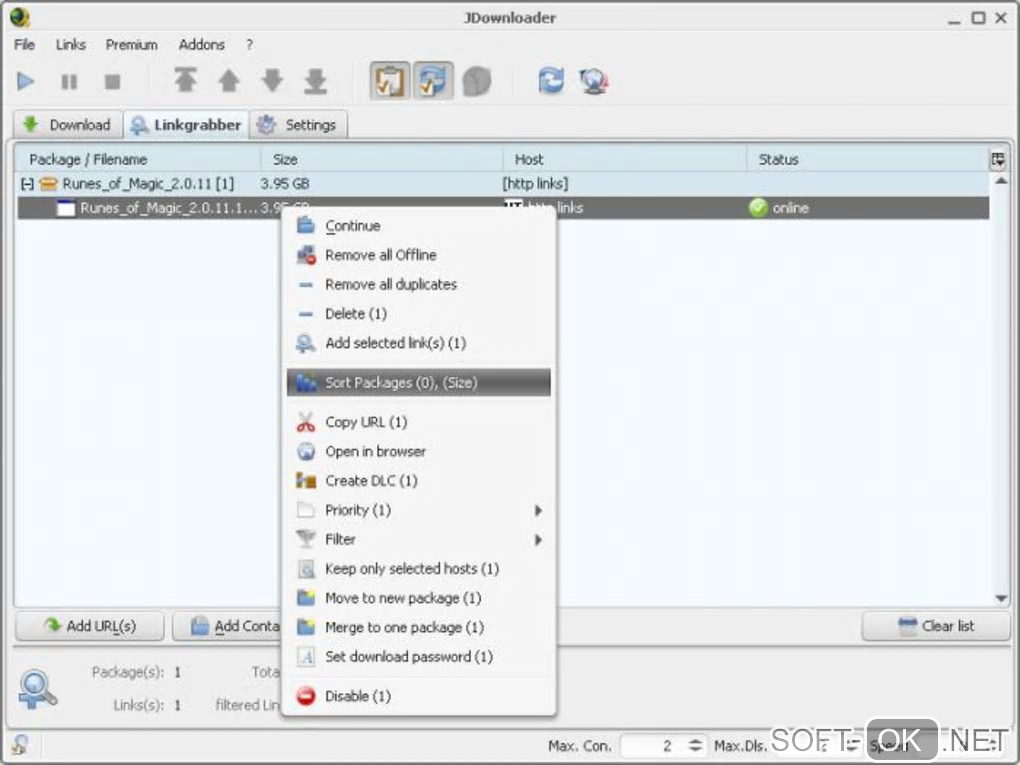The image size is (1020, 765).
Task: Minimize the JDownloader window
Action: coord(954,20)
